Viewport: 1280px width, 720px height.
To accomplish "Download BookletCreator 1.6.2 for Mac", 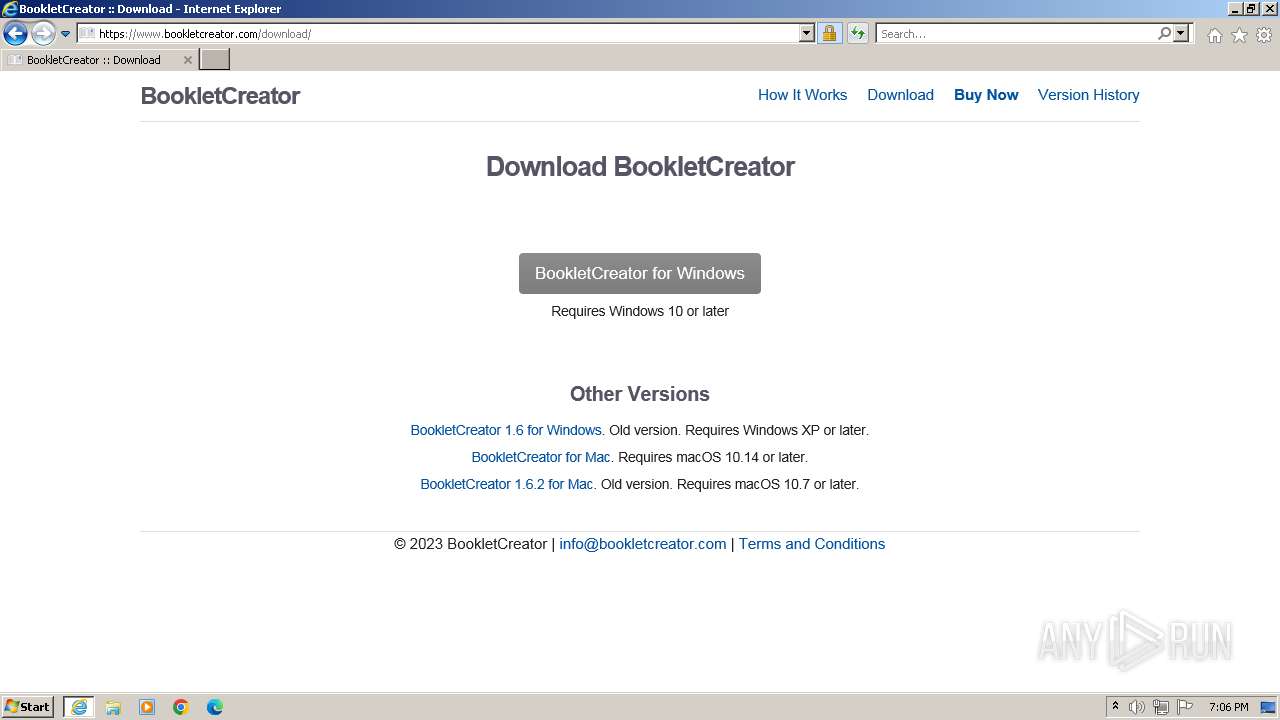I will pos(507,484).
